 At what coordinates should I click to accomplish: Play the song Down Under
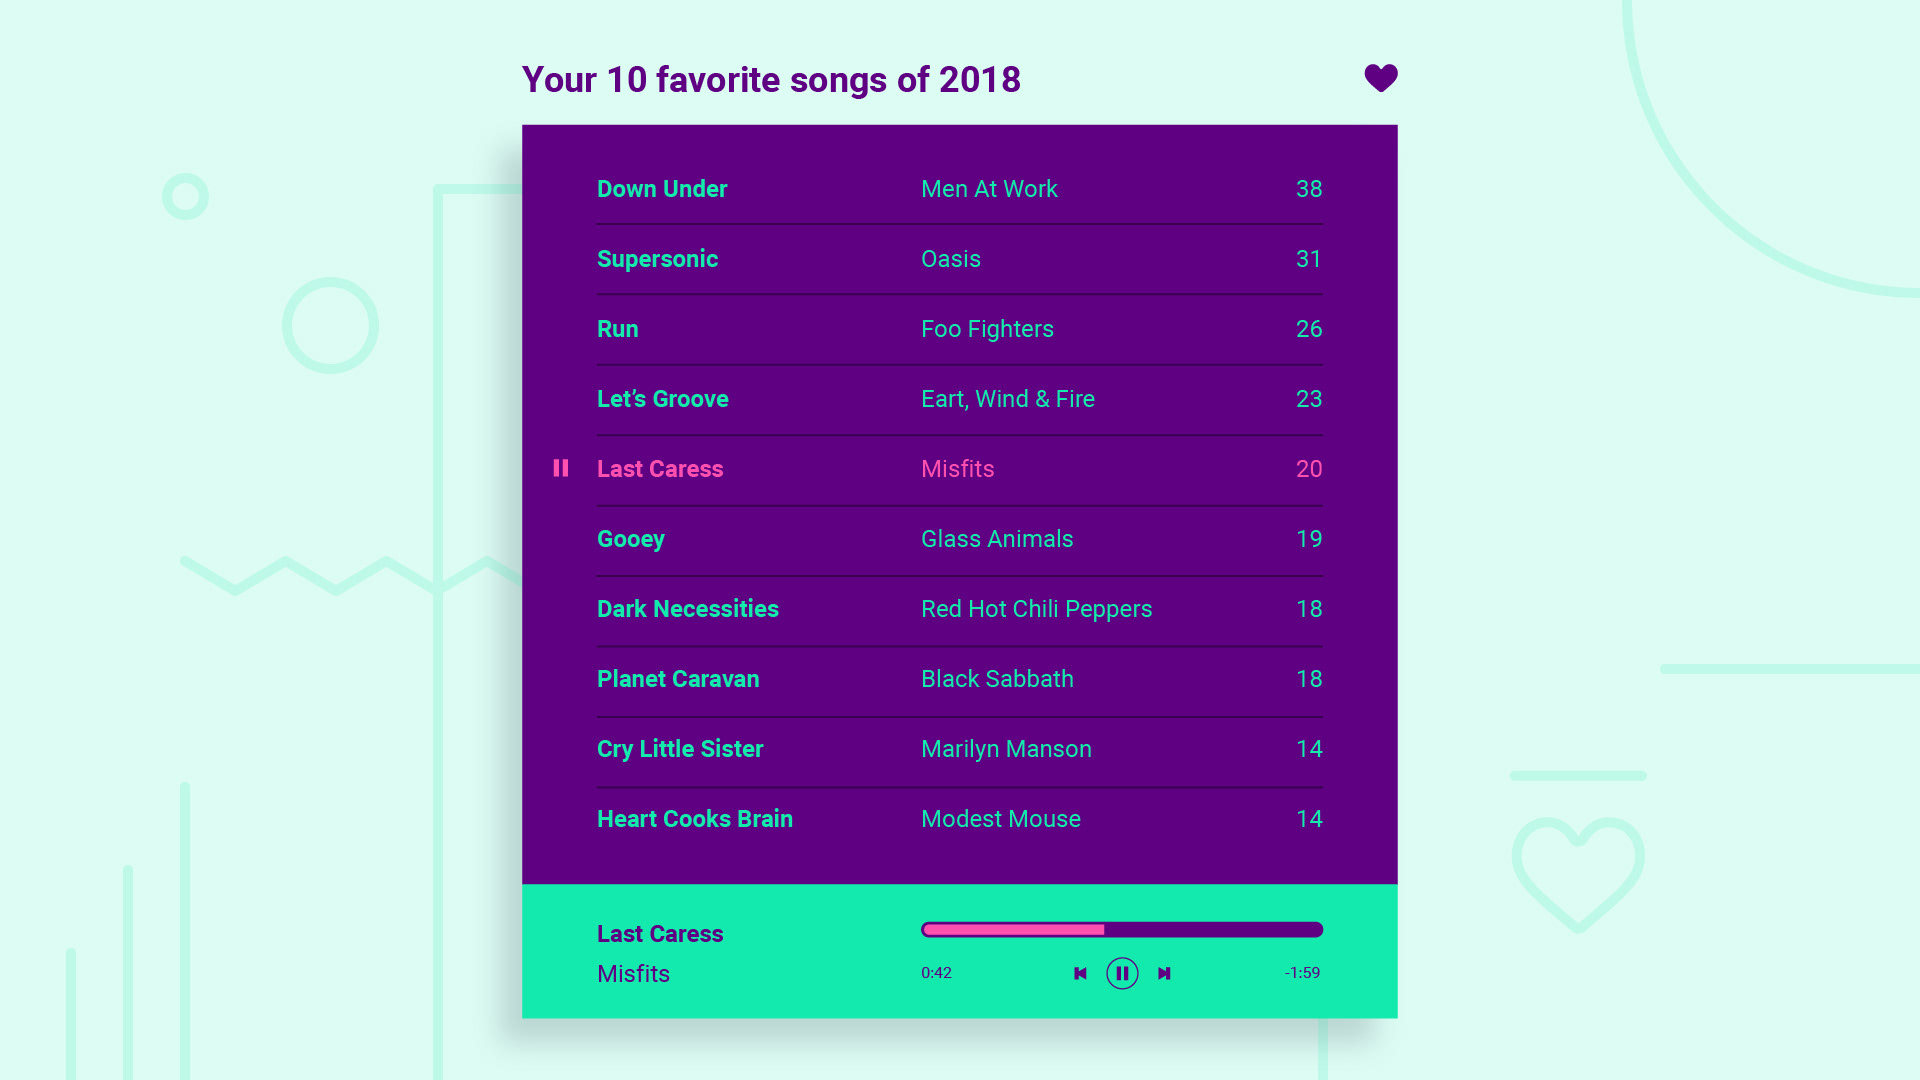[x=661, y=189]
